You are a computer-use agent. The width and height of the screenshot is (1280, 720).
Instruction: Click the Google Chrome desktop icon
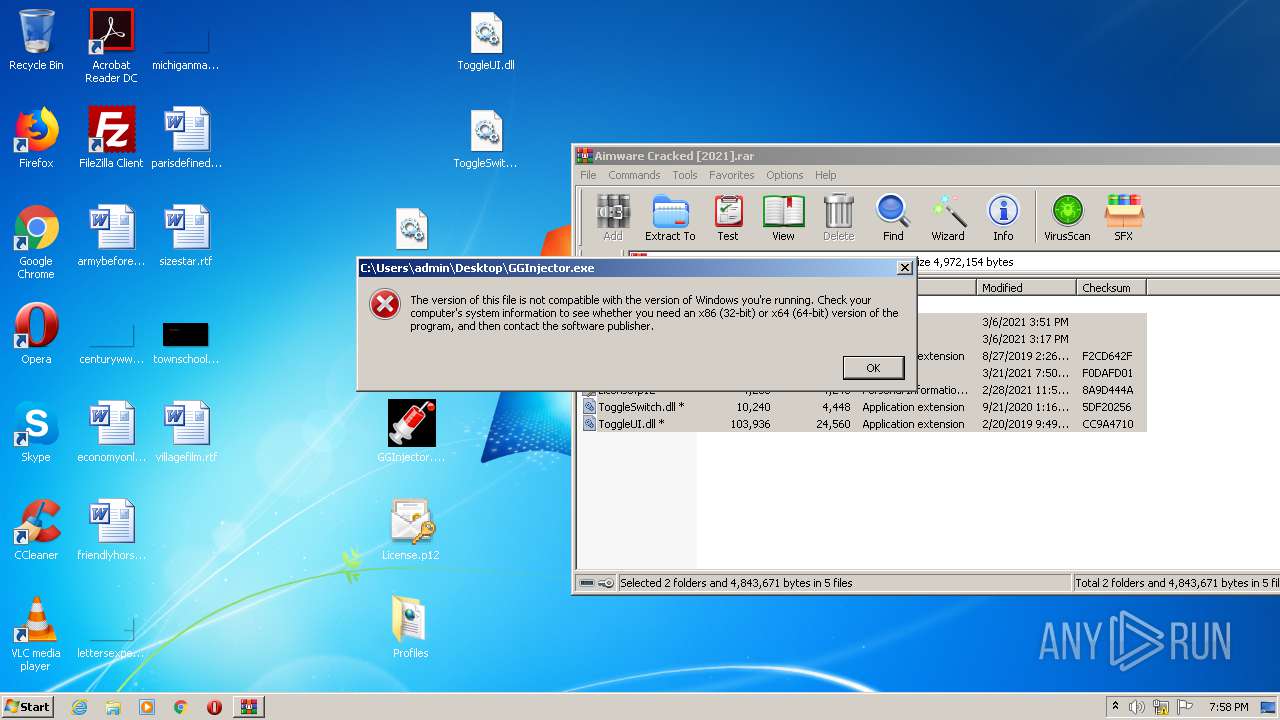[36, 243]
